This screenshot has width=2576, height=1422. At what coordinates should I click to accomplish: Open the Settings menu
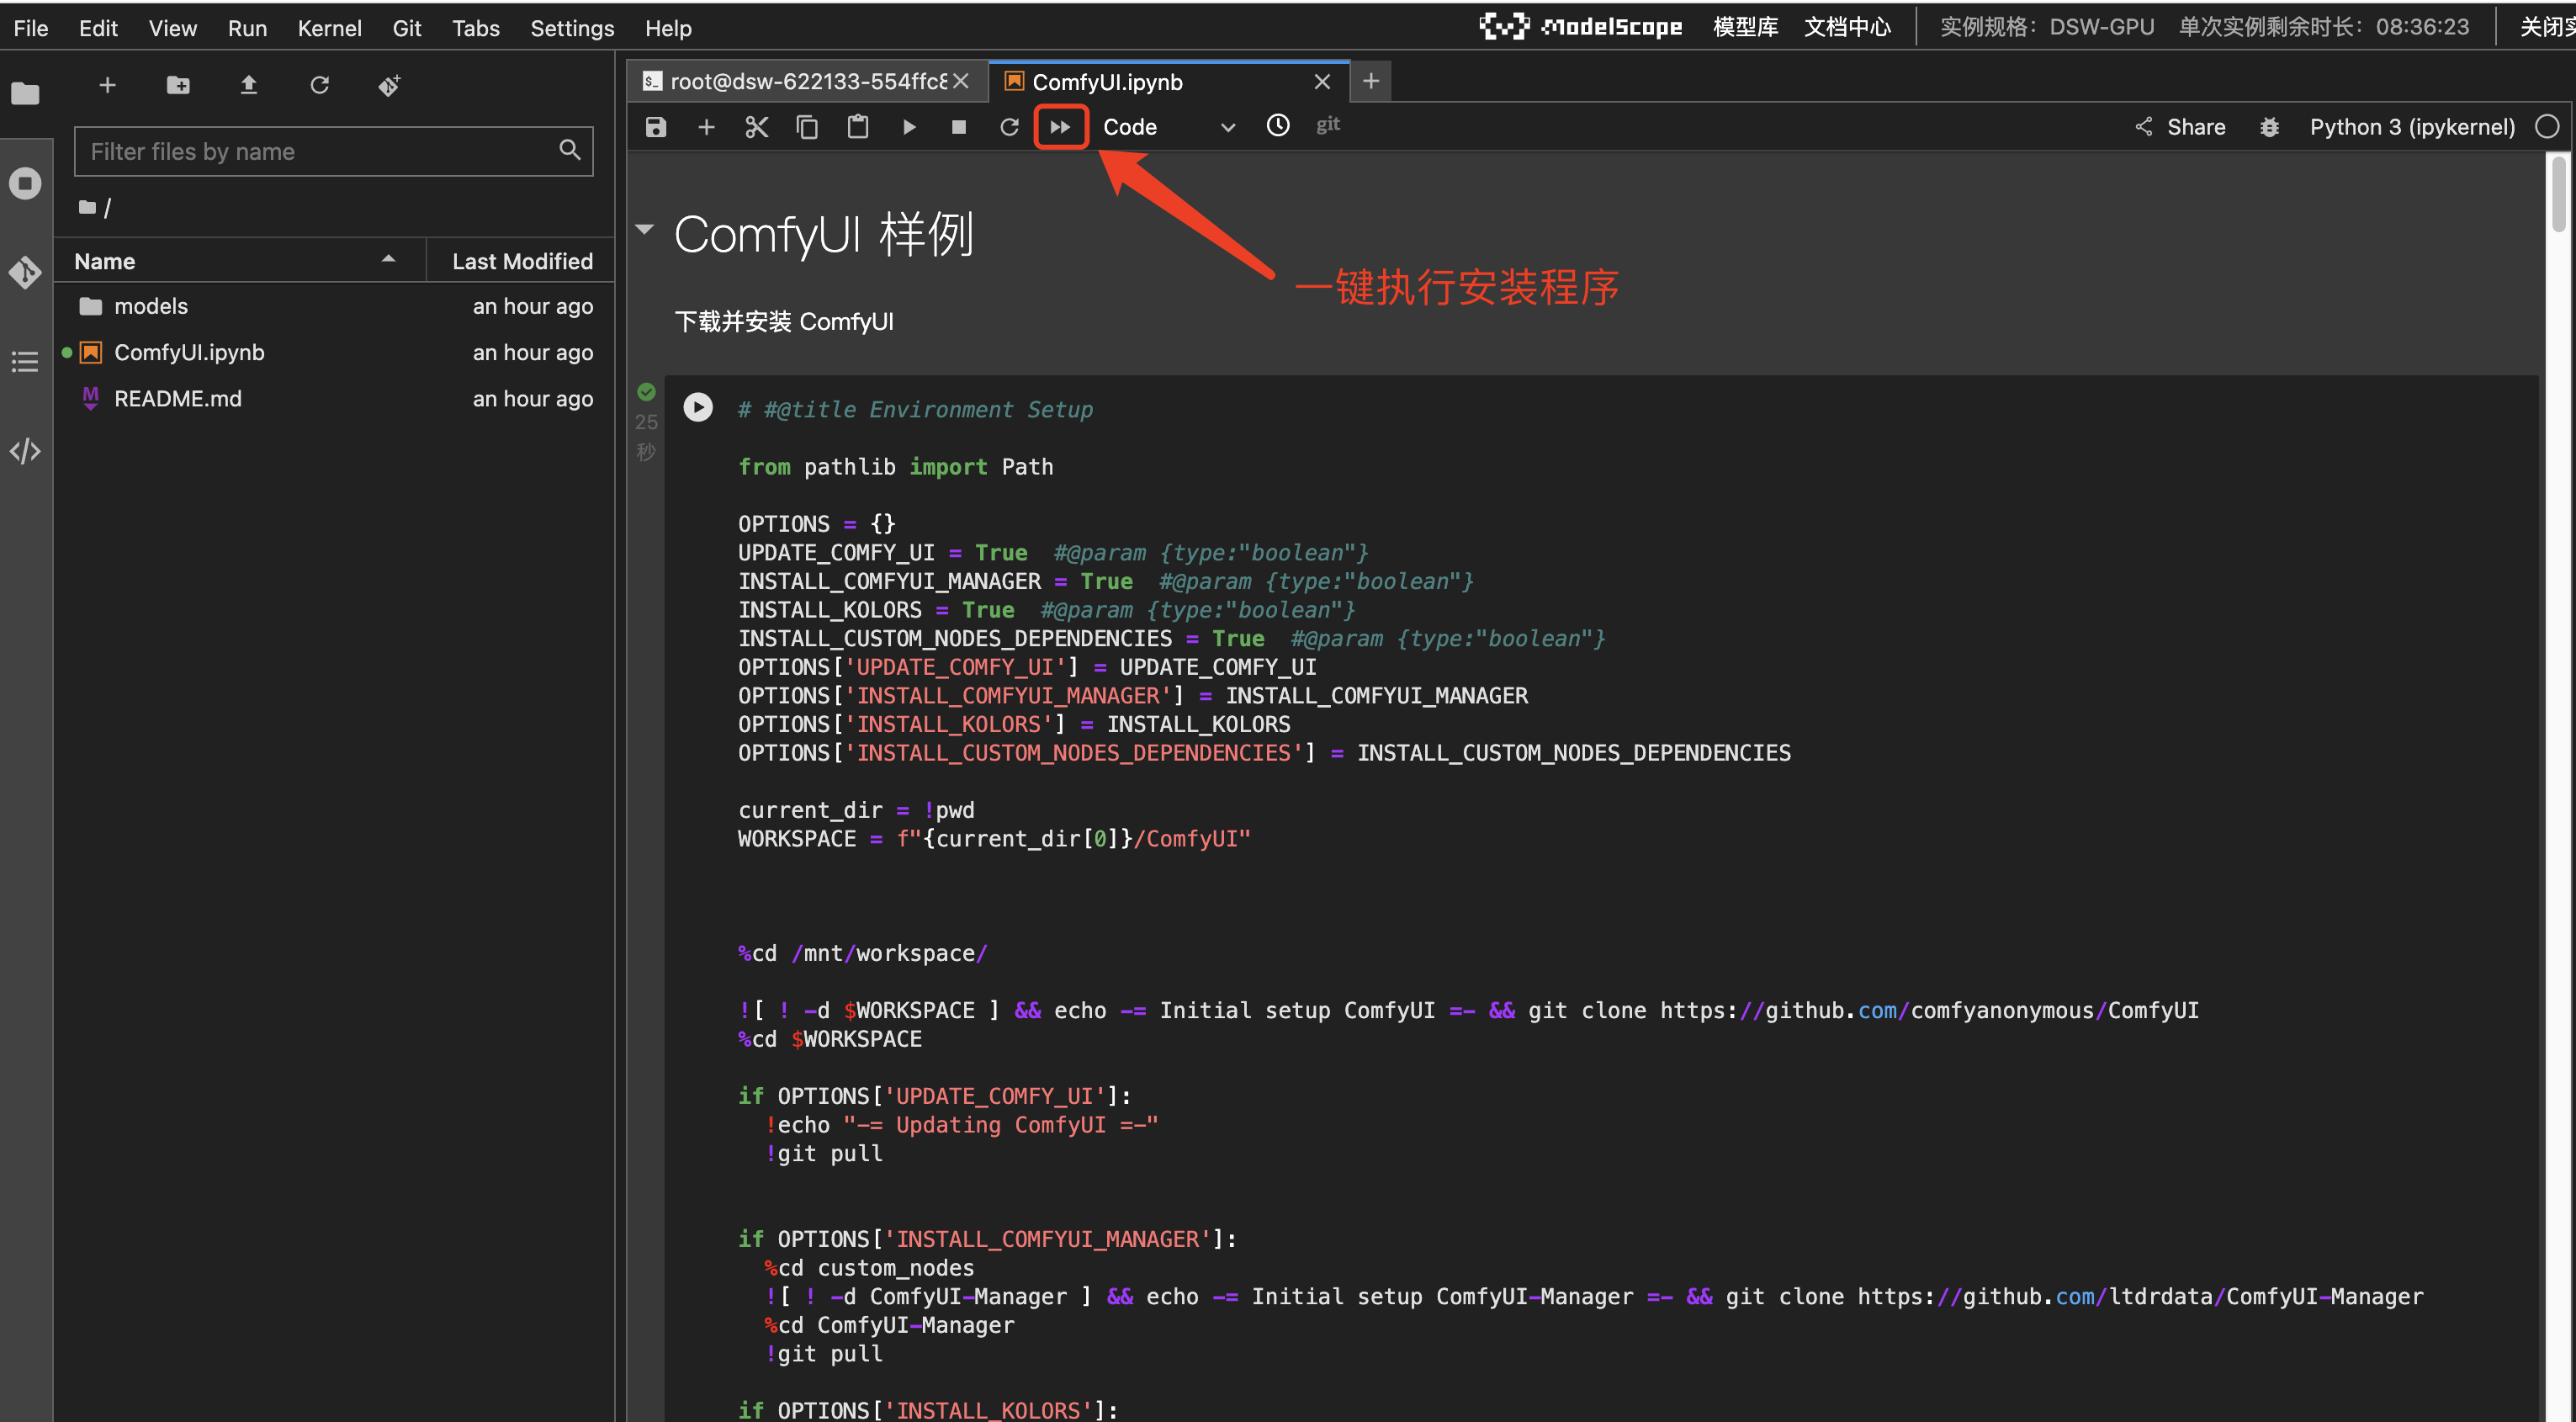click(x=572, y=28)
